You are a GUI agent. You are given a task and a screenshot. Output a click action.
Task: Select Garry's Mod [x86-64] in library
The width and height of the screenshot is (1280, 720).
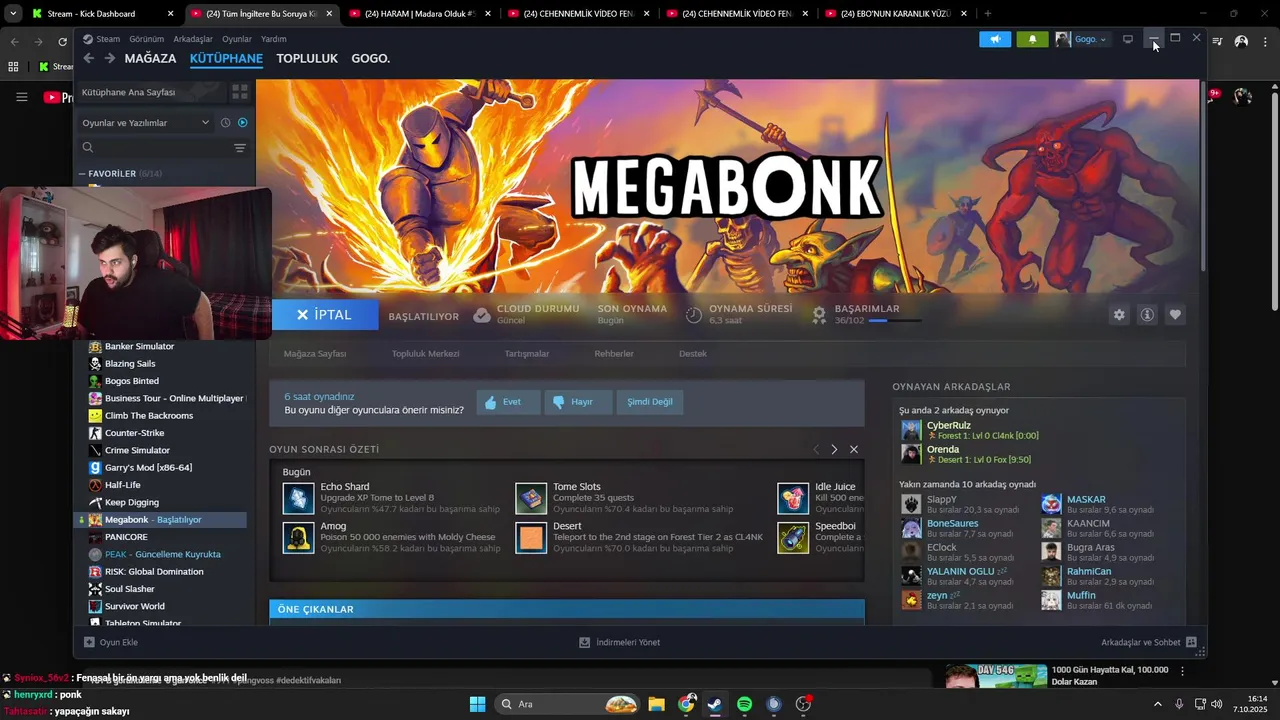[x=148, y=468]
